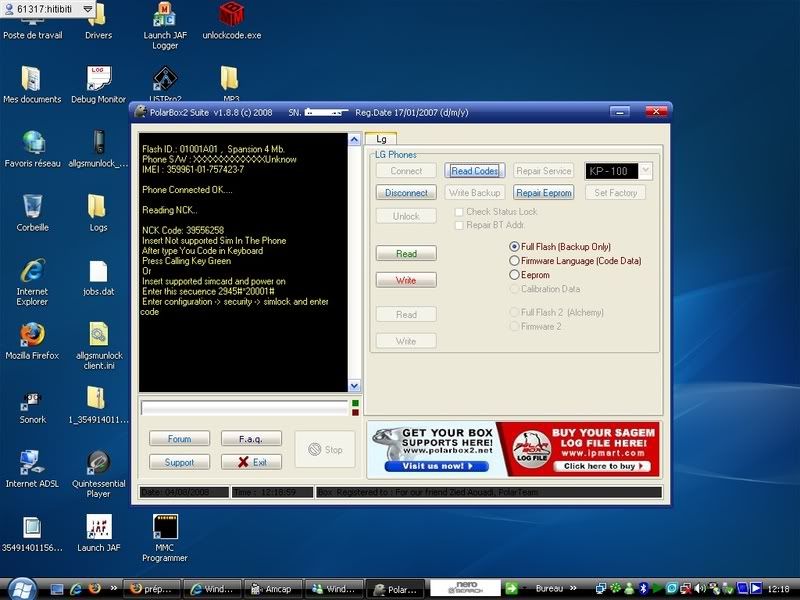Switch to the Amcap taskbar item
This screenshot has width=800, height=600.
coord(272,589)
